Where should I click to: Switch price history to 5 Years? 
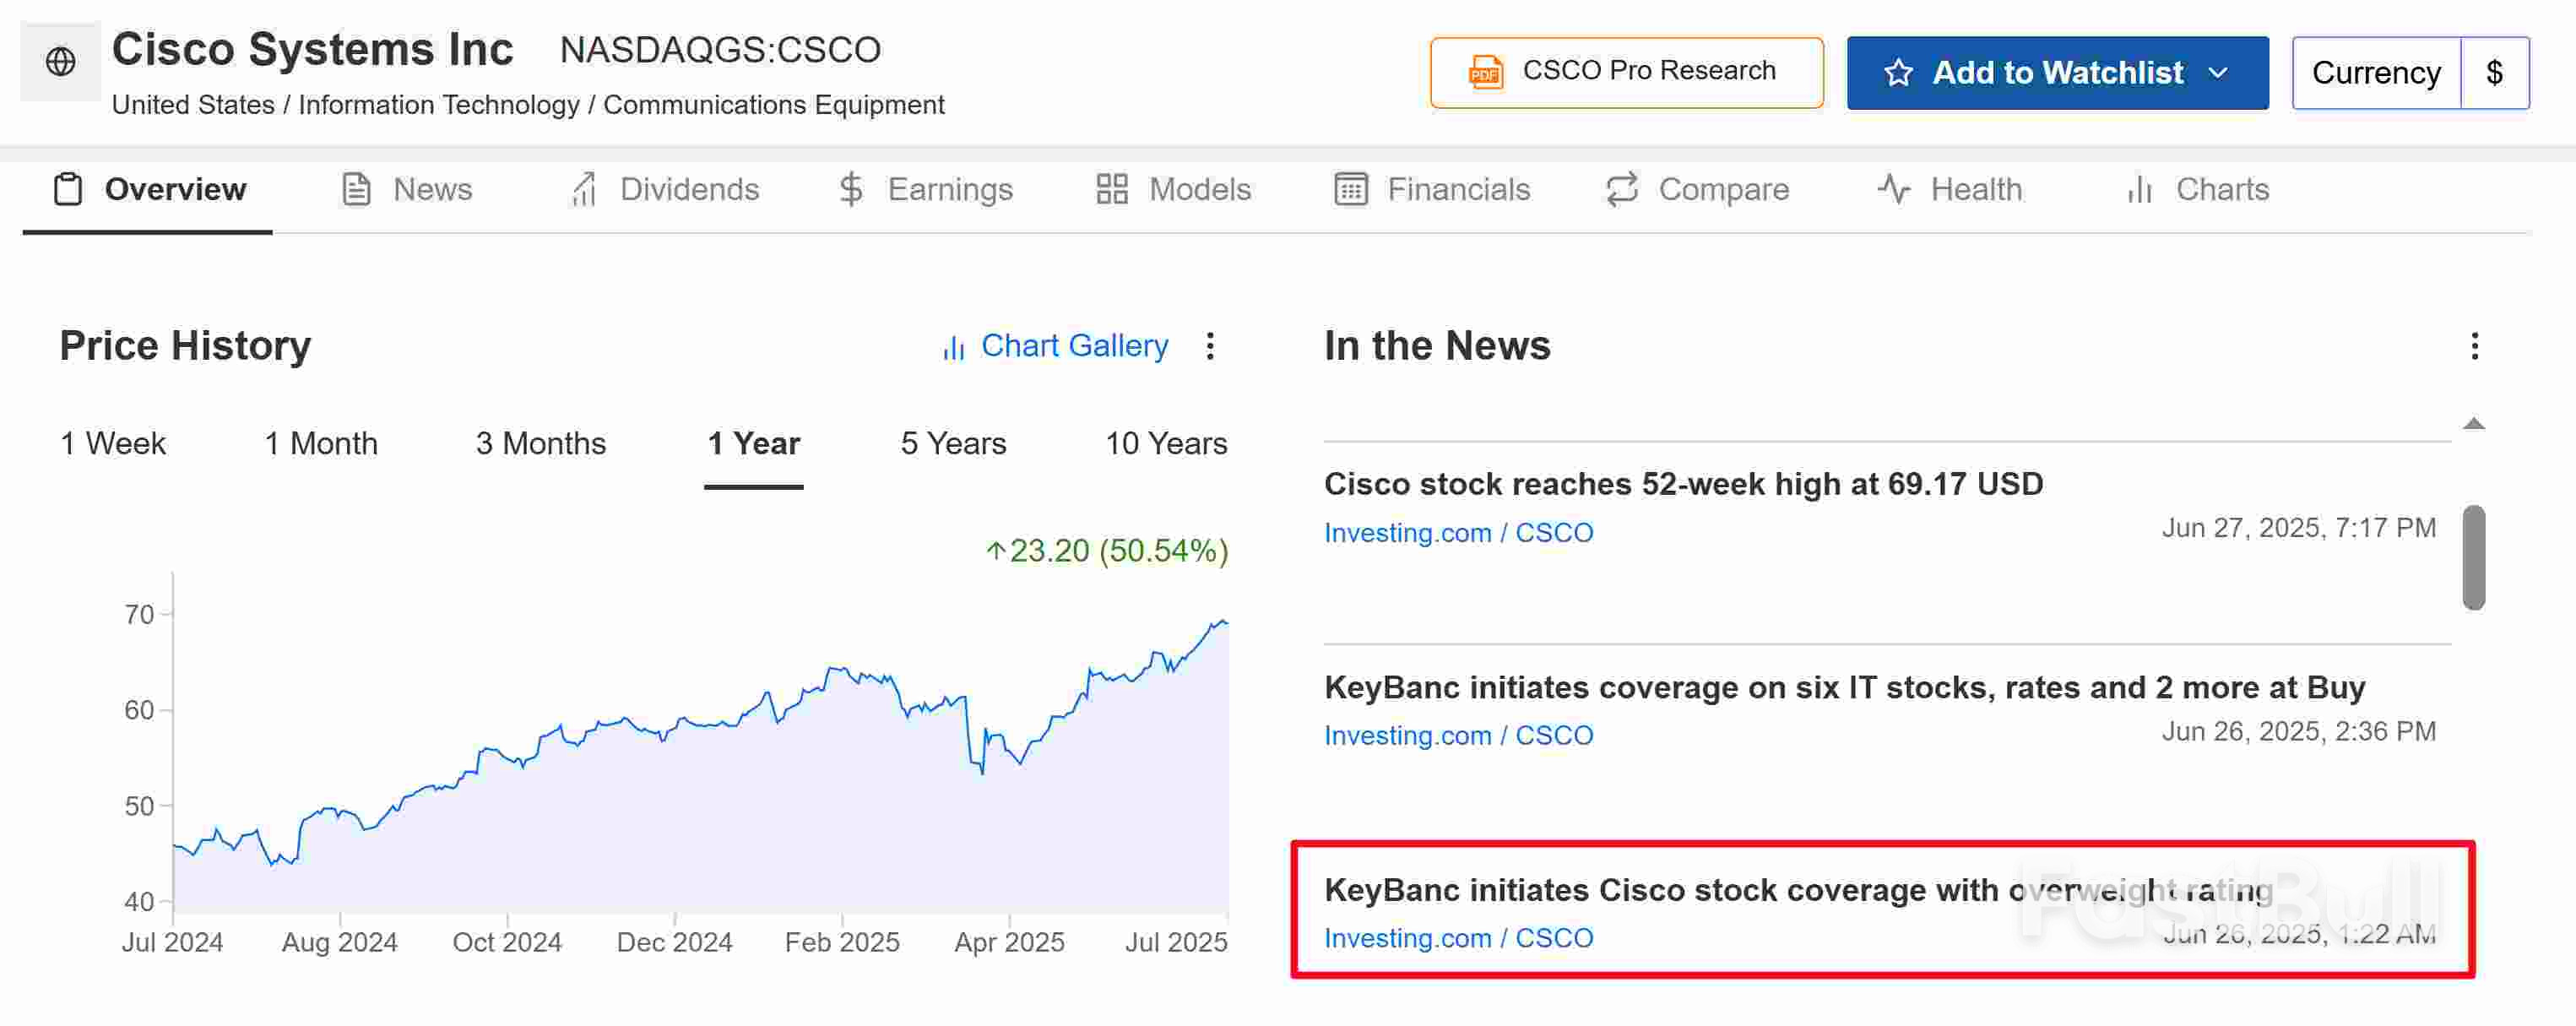[x=952, y=443]
